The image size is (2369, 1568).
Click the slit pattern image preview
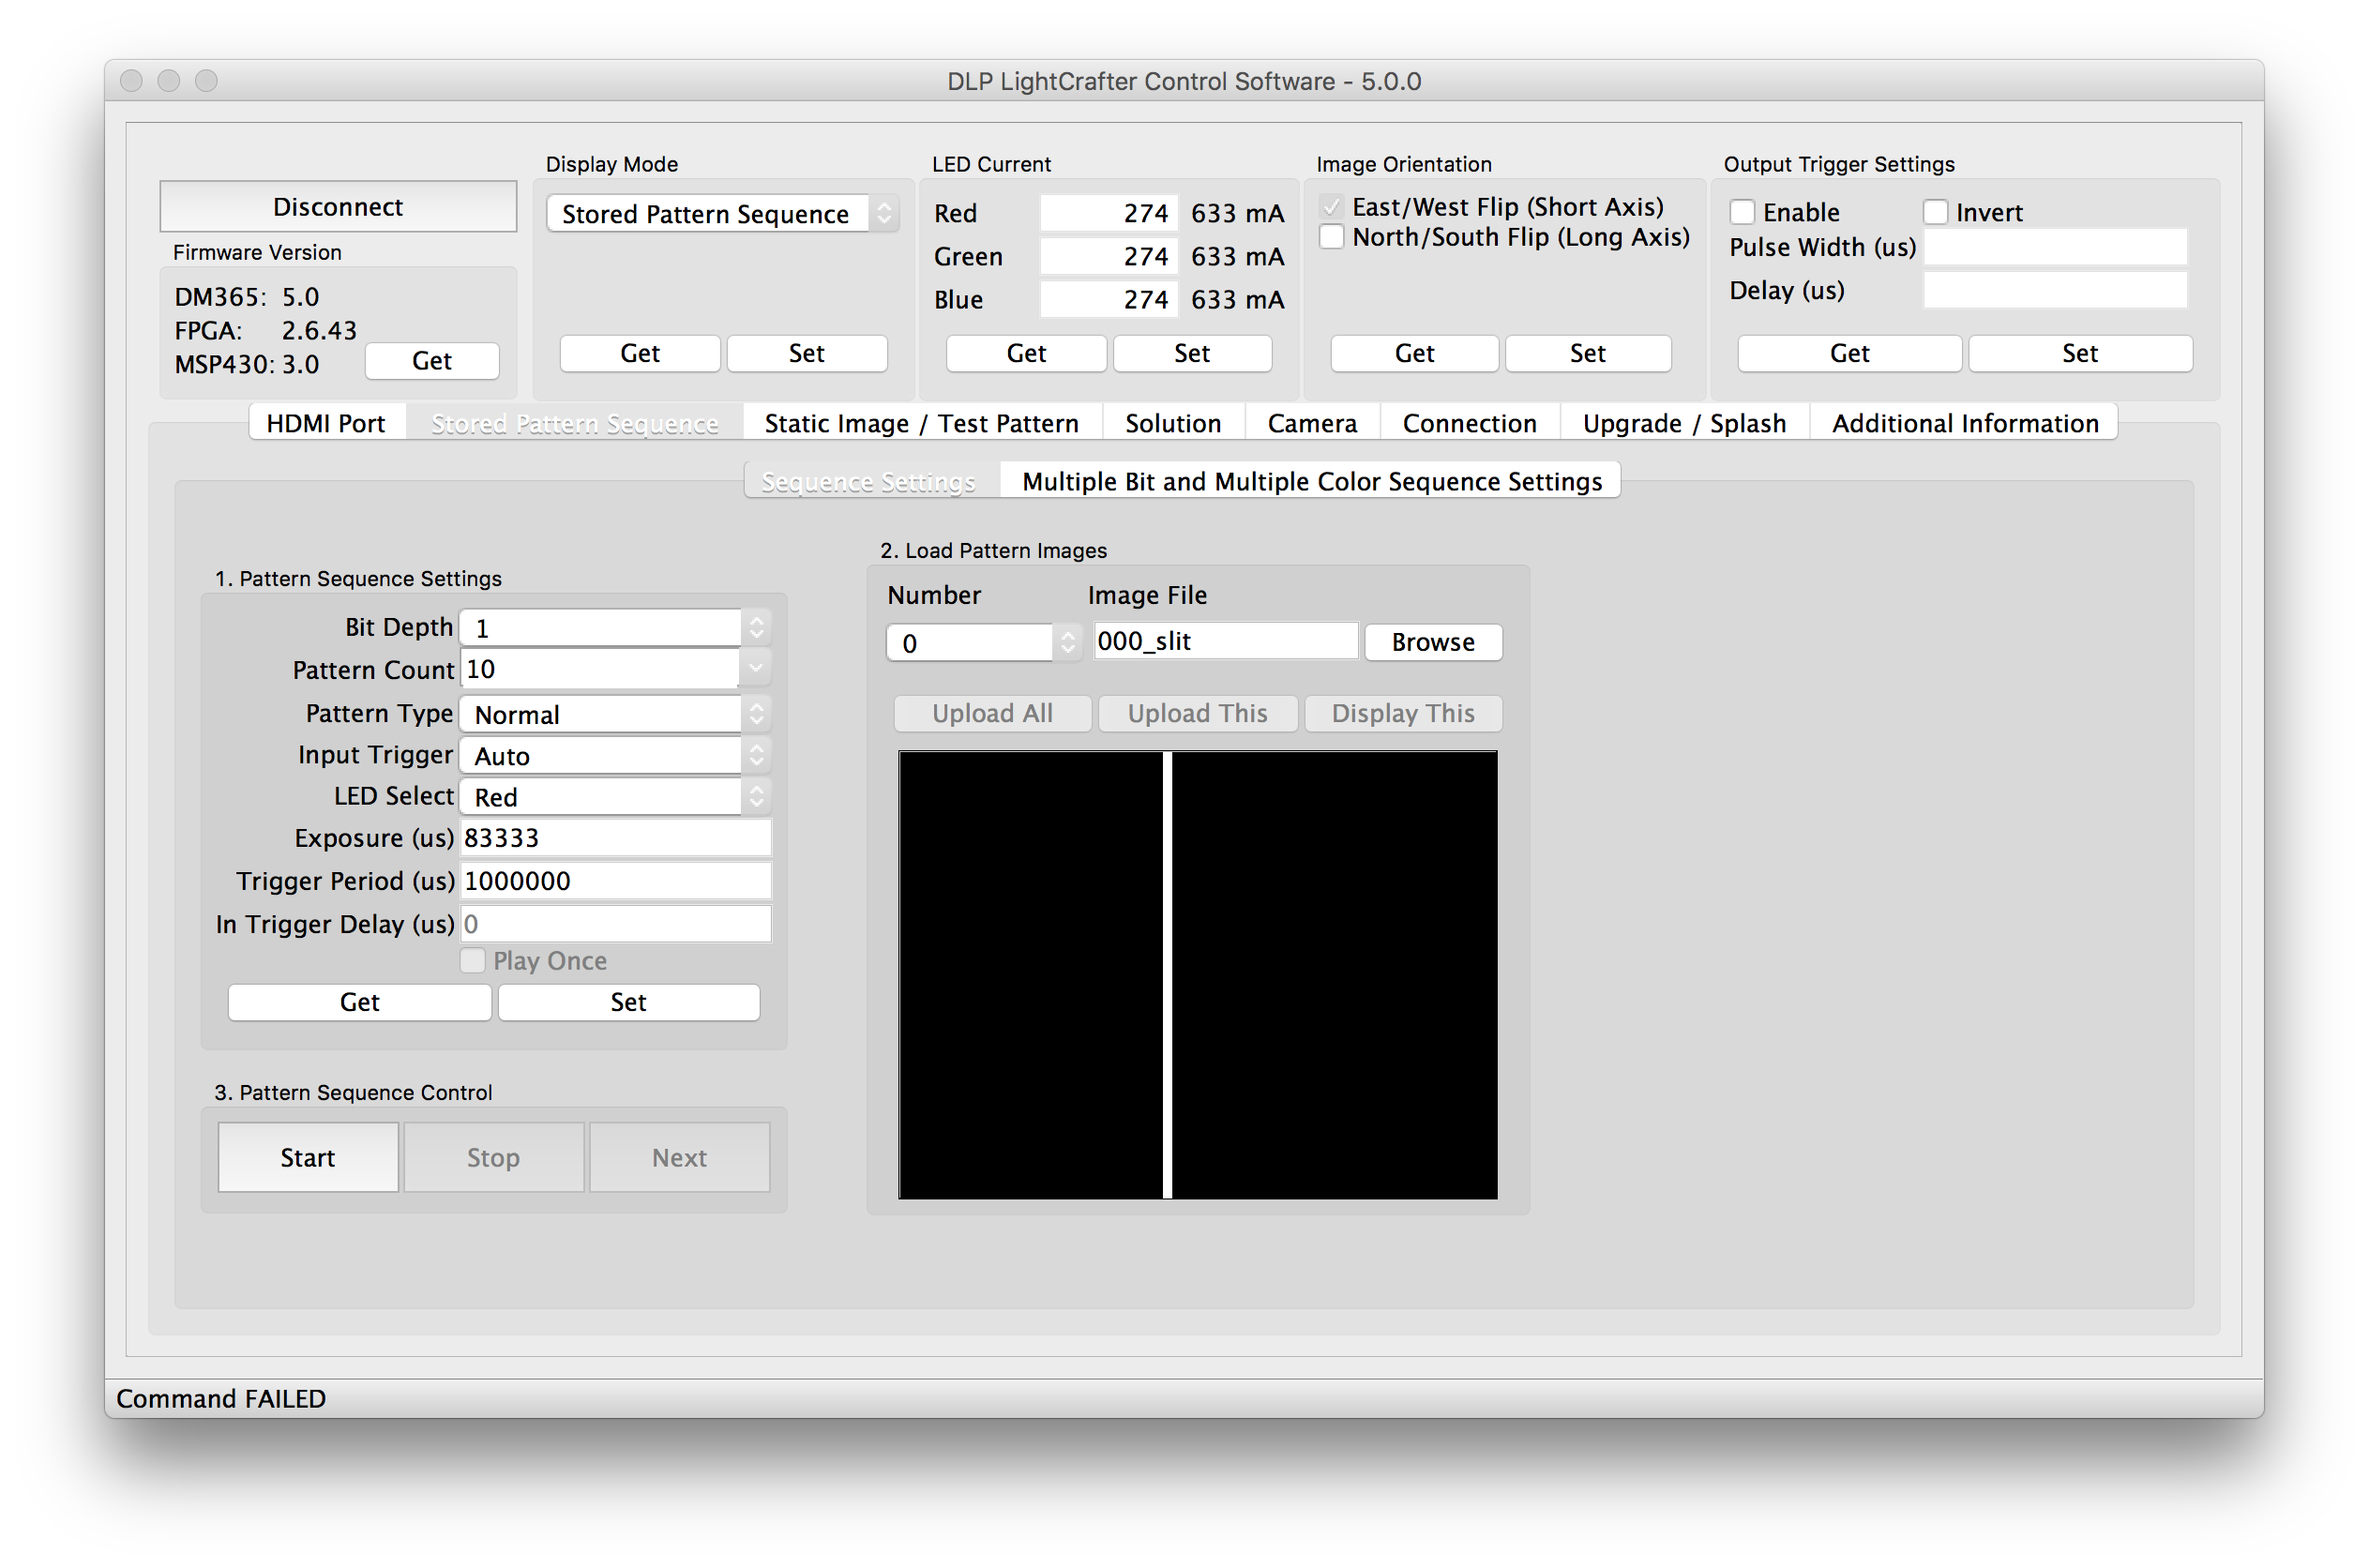point(1197,974)
